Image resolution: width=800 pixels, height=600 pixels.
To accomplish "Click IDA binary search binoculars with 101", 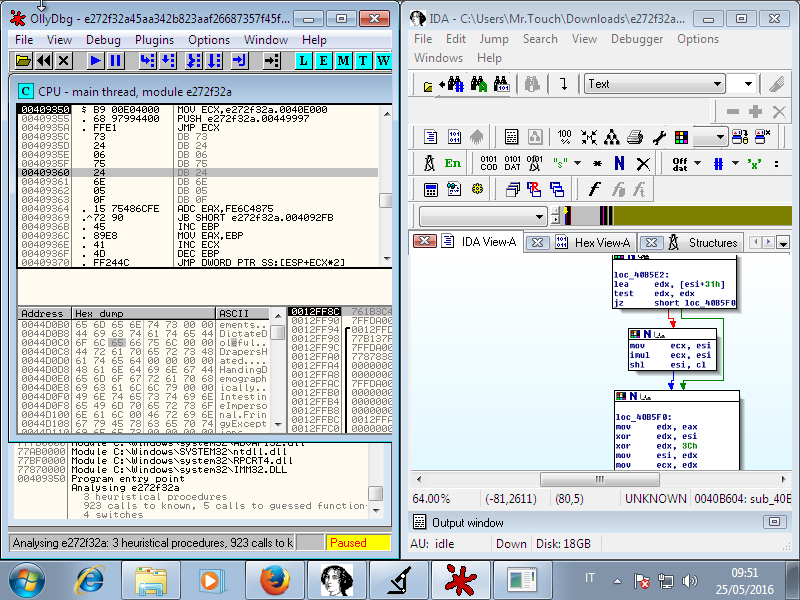I will (x=502, y=84).
